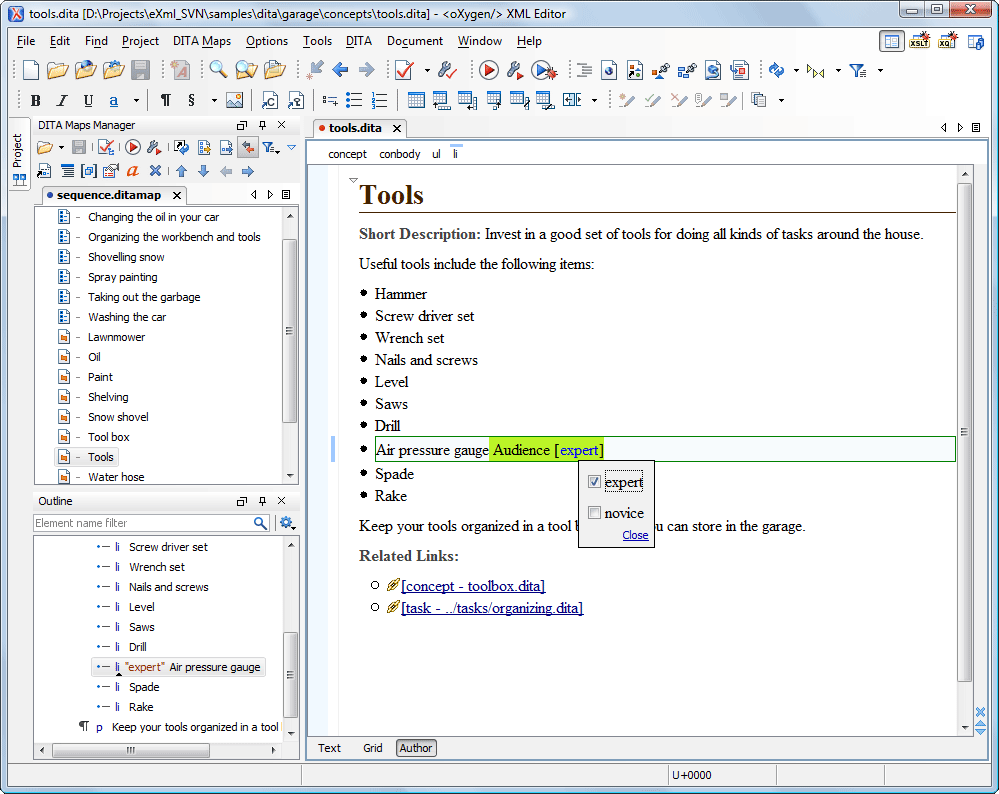Image resolution: width=999 pixels, height=794 pixels.
Task: Select Lawnmower in the DITA map tree
Action: [117, 337]
